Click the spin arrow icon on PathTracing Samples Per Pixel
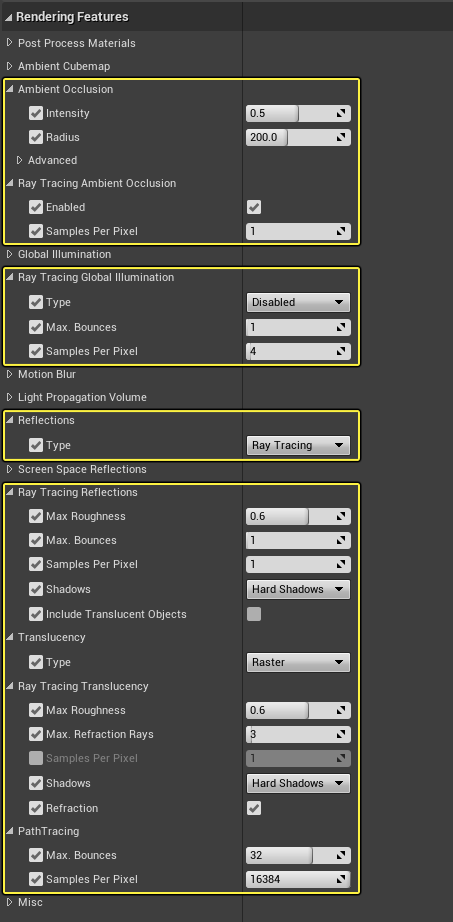 coord(341,880)
